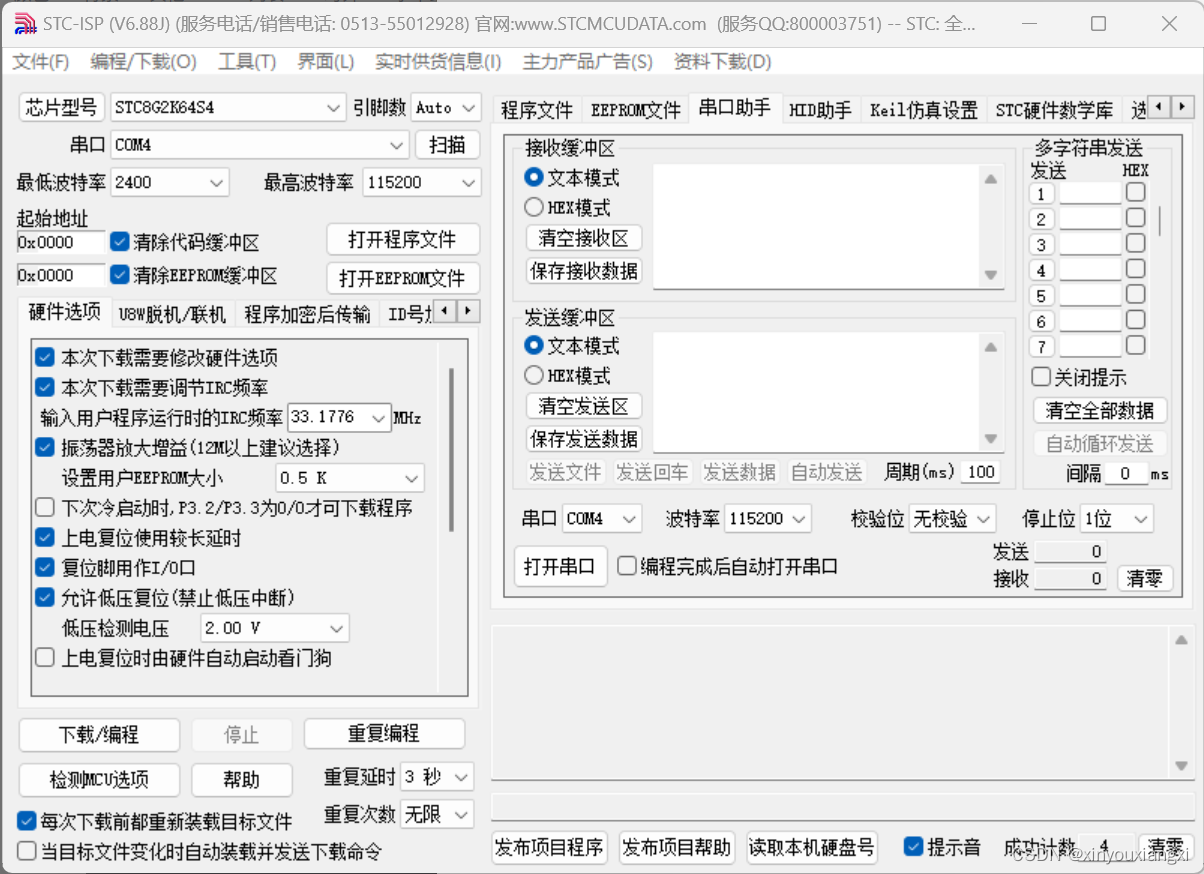Select HEX模式 in the send buffer
The width and height of the screenshot is (1204, 874).
point(534,377)
